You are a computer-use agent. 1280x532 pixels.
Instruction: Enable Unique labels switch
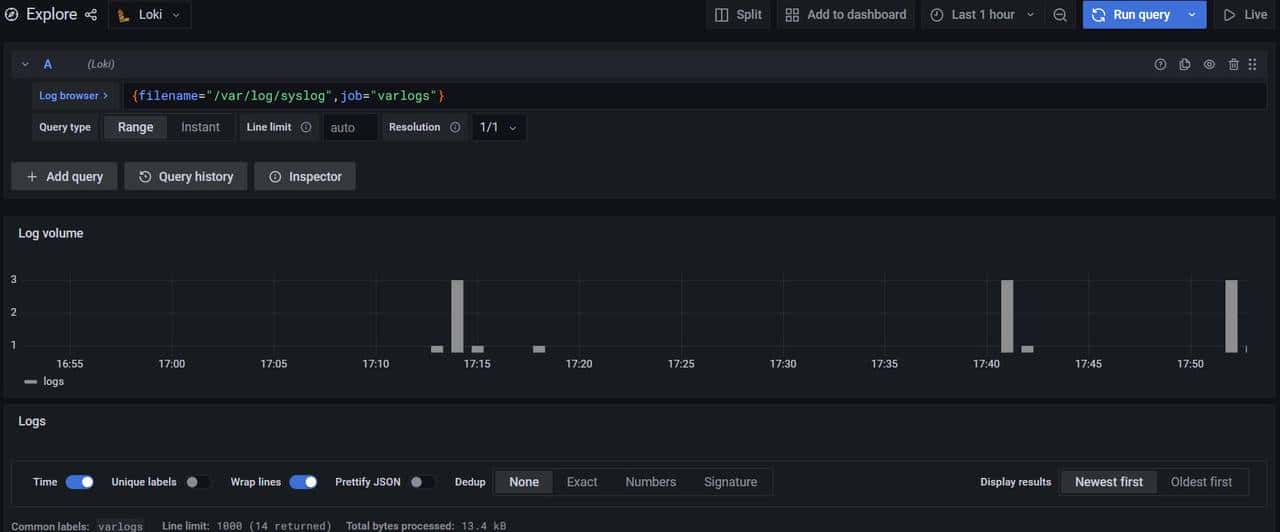pyautogui.click(x=197, y=482)
